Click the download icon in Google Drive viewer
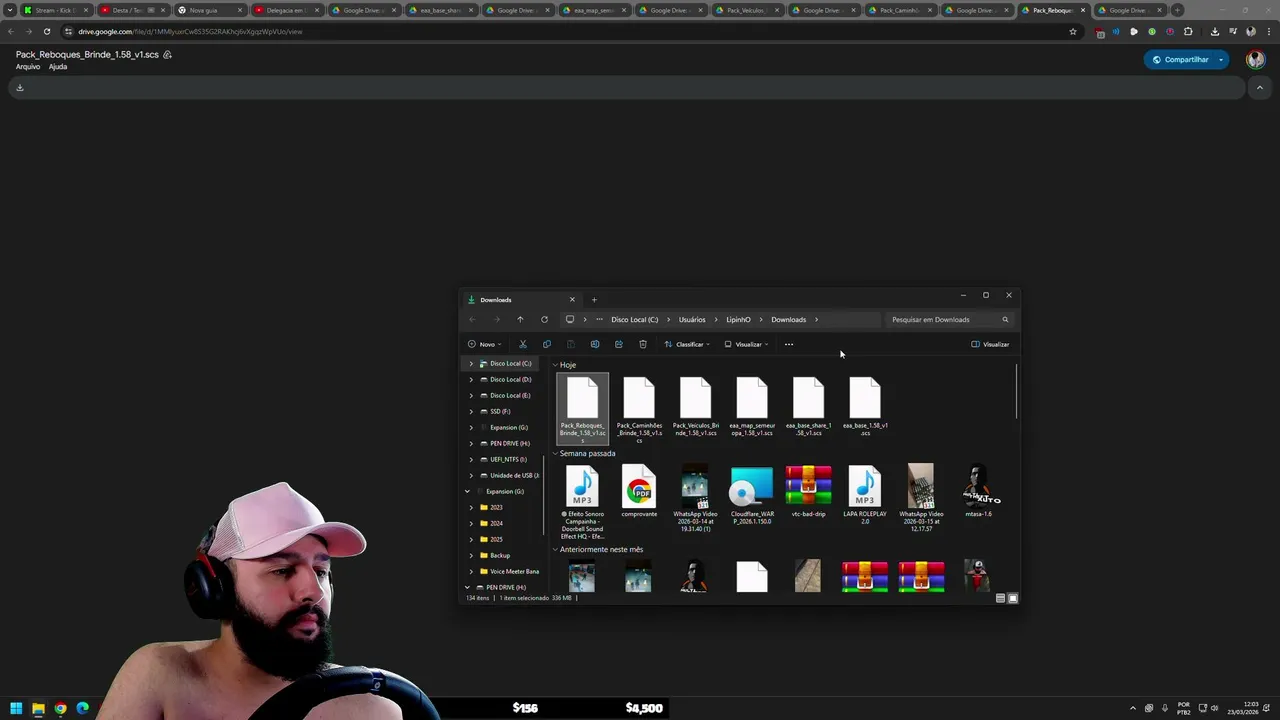Image resolution: width=1280 pixels, height=720 pixels. (19, 87)
